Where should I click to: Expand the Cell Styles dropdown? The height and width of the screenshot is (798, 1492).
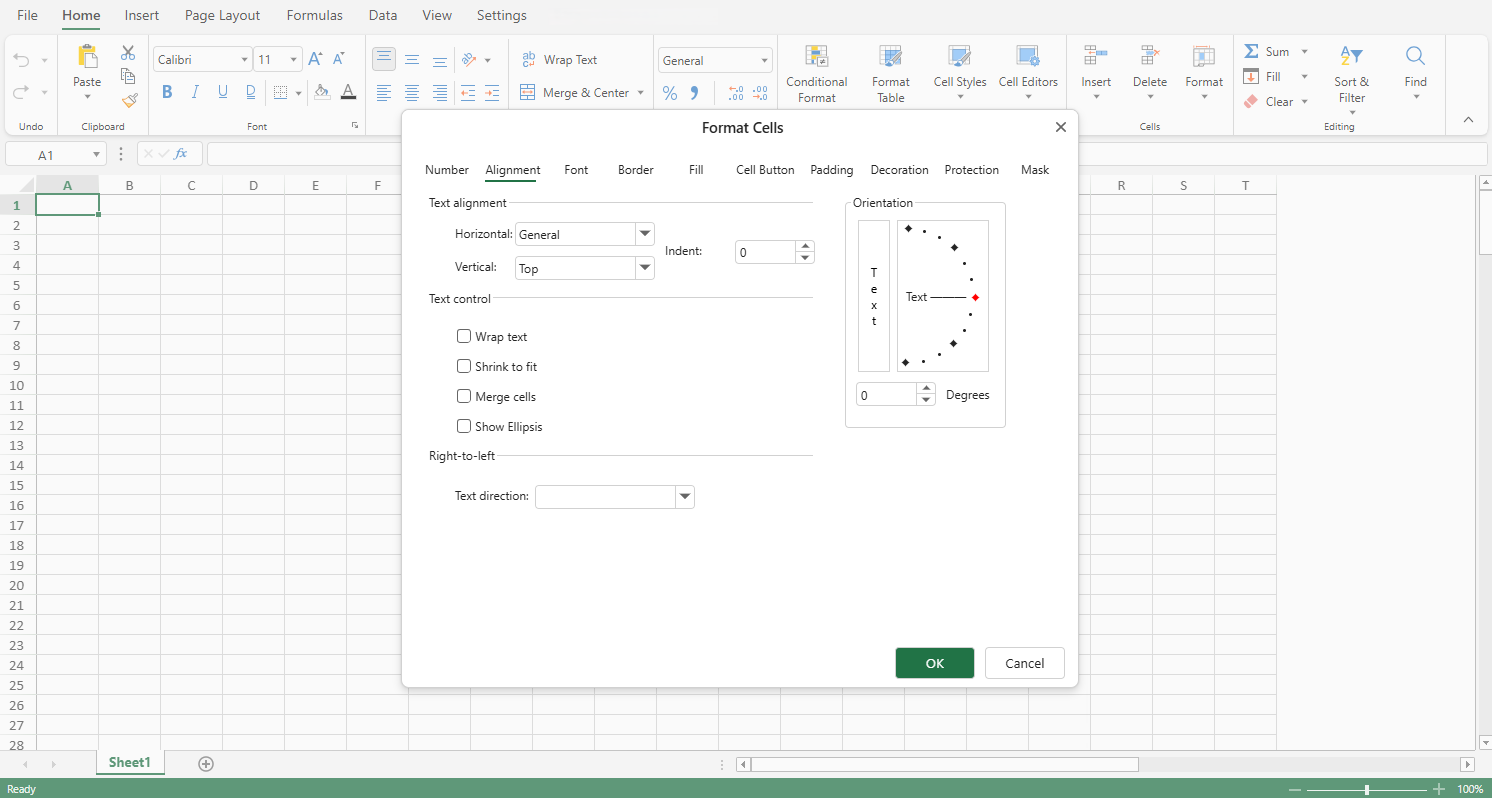959,97
